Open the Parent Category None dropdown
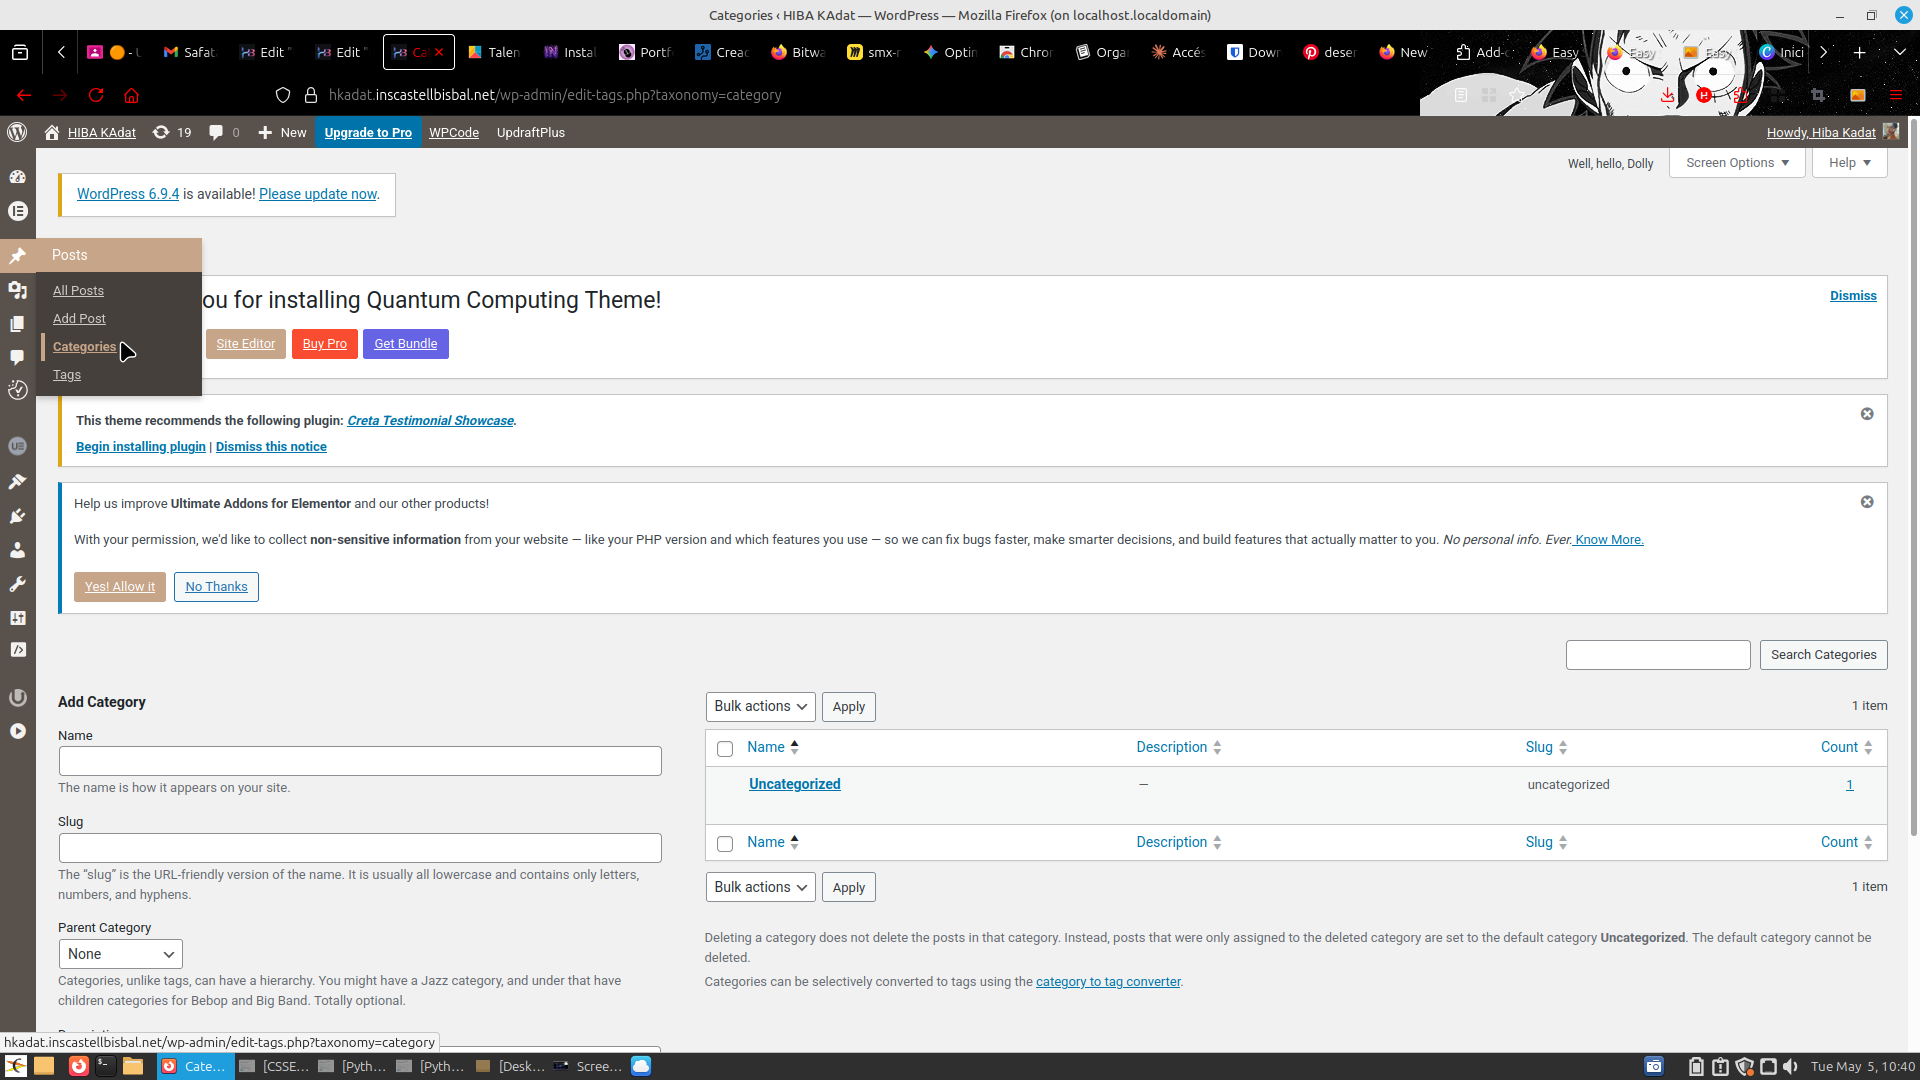 coord(120,954)
